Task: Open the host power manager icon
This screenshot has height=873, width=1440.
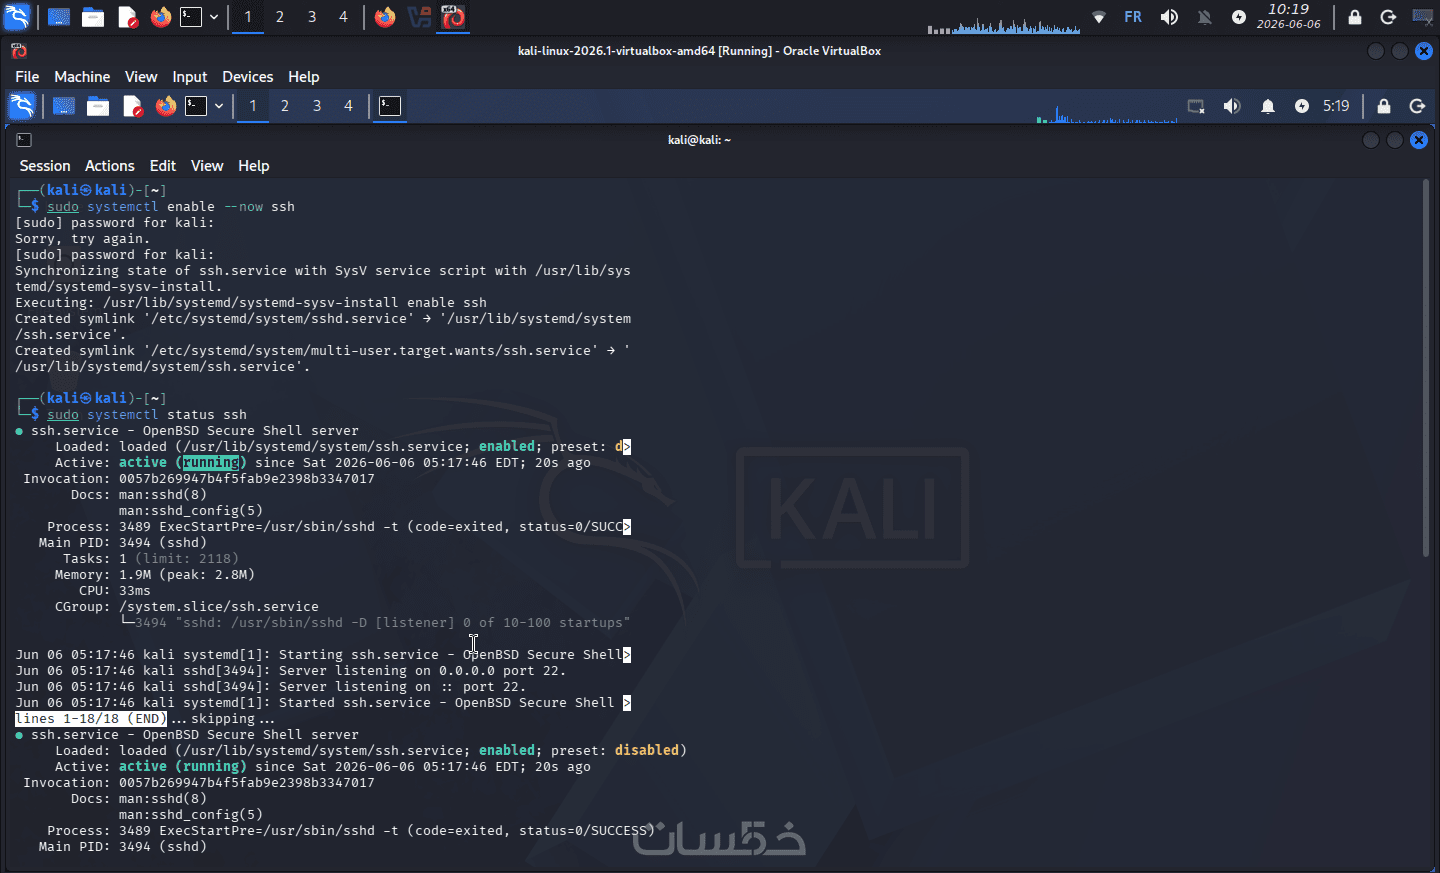Action: [x=1239, y=17]
